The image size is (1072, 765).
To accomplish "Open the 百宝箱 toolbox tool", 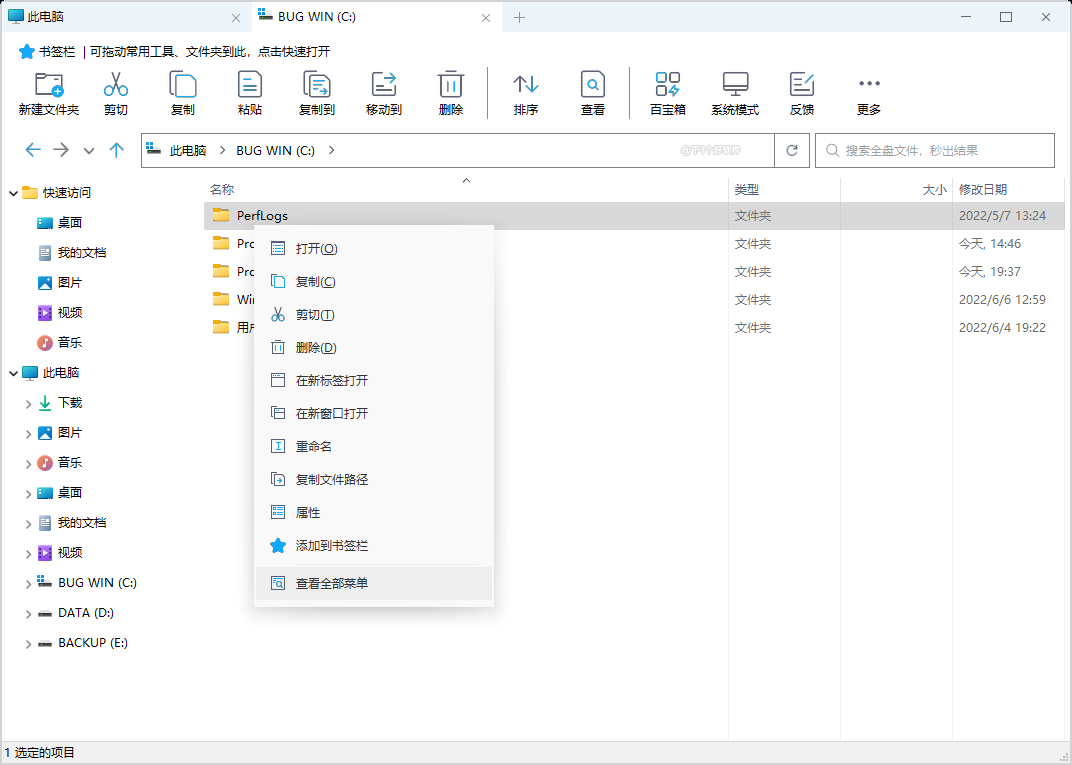I will pos(667,92).
